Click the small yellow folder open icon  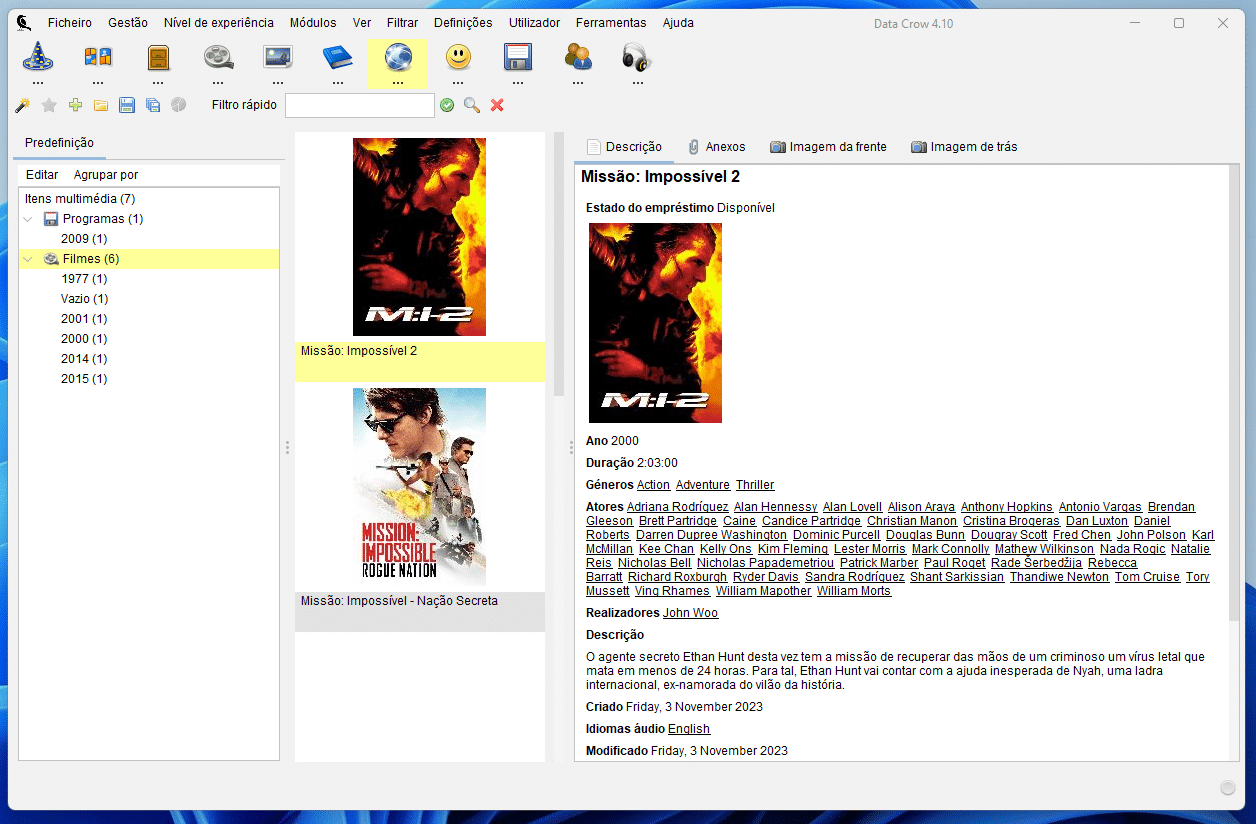point(101,105)
